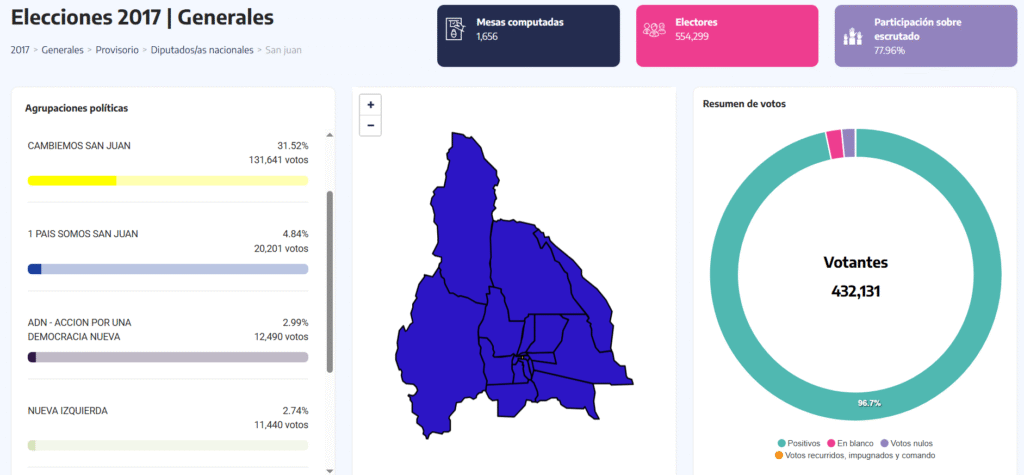Click the 96.7% label on the donut
Image resolution: width=1024 pixels, height=475 pixels.
click(x=869, y=403)
